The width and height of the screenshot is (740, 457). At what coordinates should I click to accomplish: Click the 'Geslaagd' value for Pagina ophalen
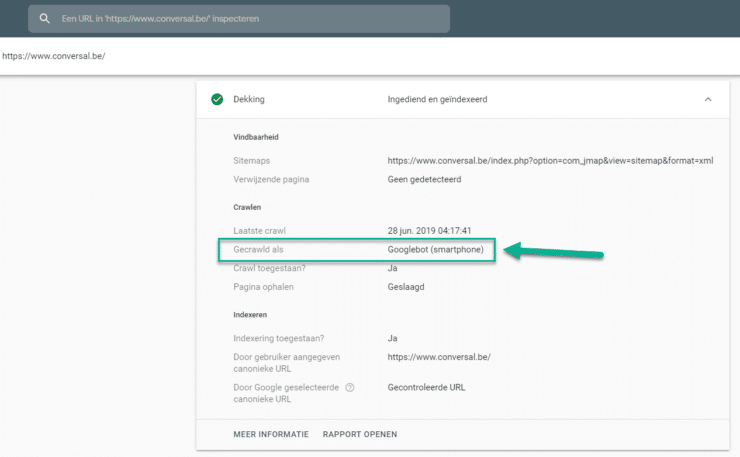point(405,287)
